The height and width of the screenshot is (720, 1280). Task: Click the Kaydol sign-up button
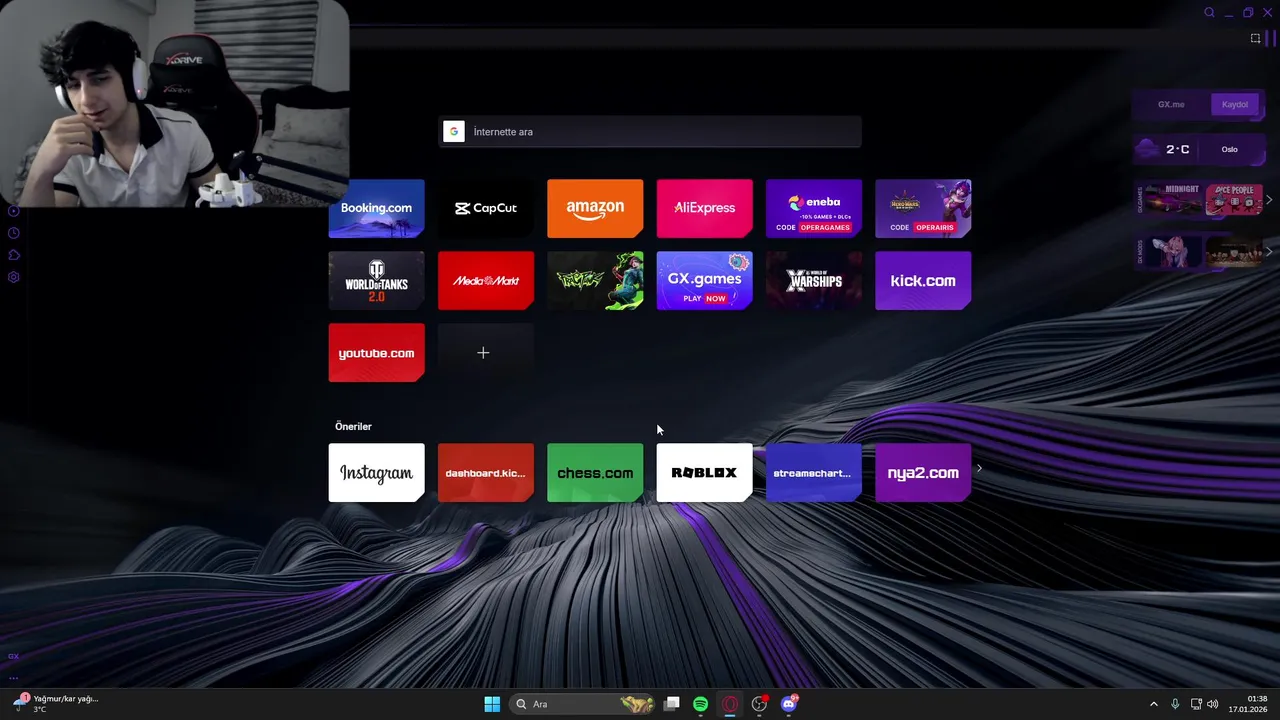1235,104
